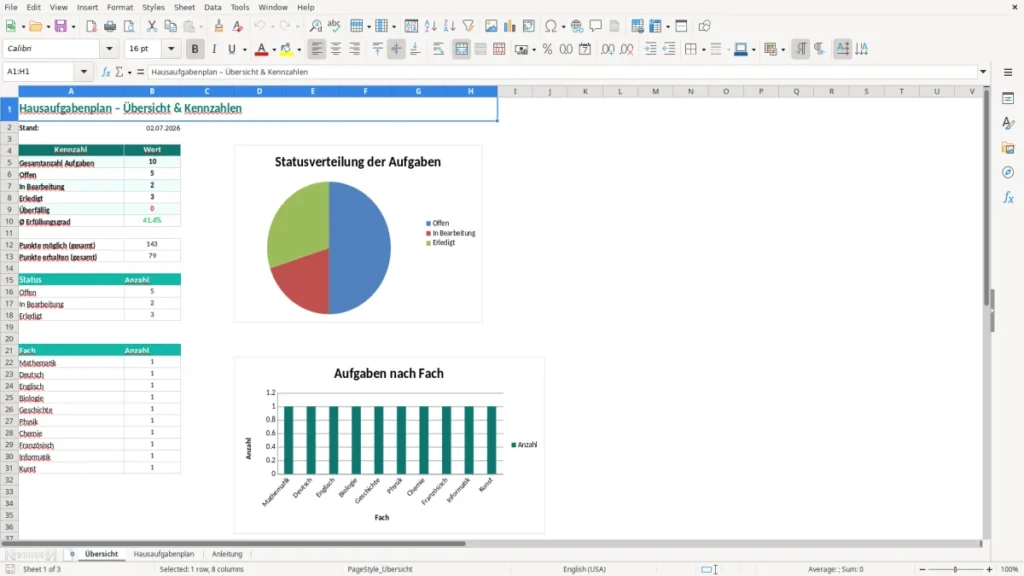Toggle Align Right
The height and width of the screenshot is (576, 1024).
(x=355, y=49)
